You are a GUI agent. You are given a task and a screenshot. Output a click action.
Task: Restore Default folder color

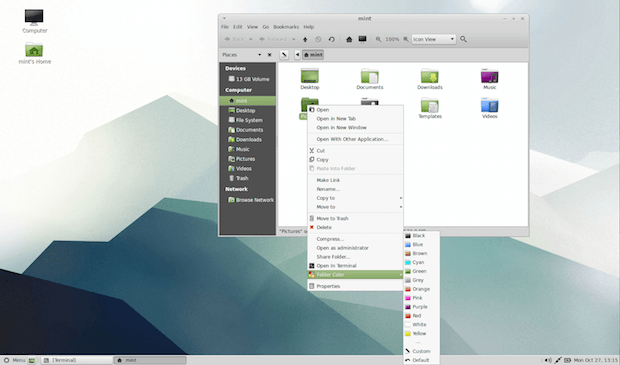(x=421, y=360)
